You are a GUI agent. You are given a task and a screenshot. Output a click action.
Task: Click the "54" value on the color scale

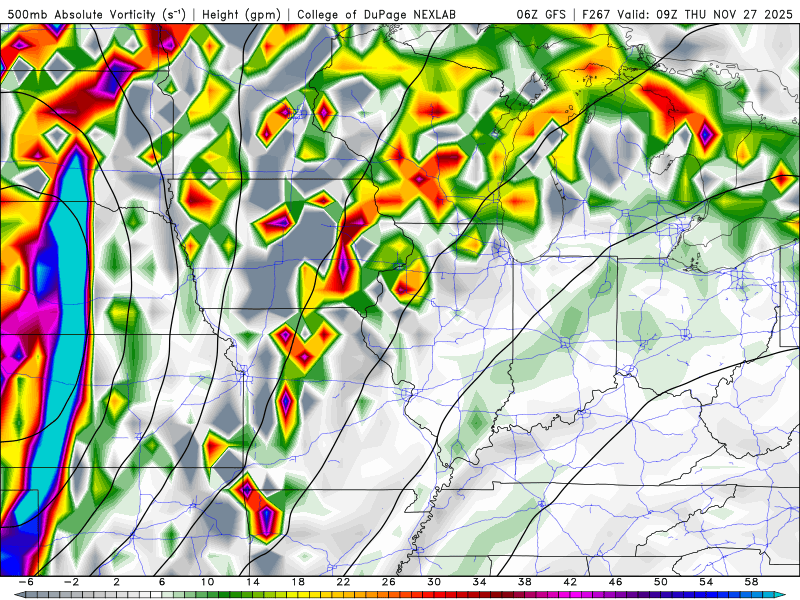click(x=706, y=582)
